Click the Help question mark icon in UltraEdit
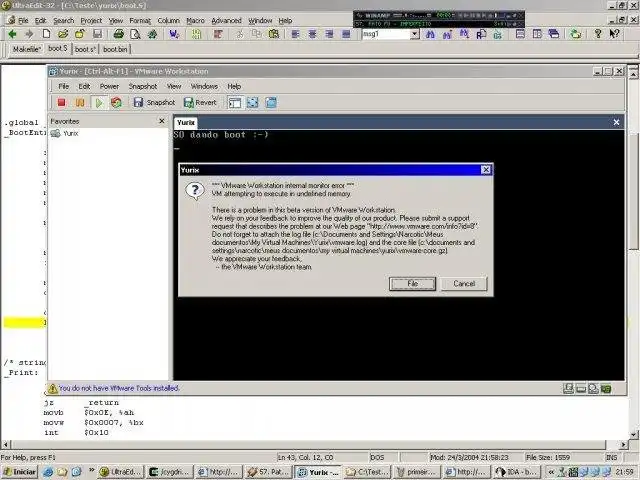 click(598, 34)
